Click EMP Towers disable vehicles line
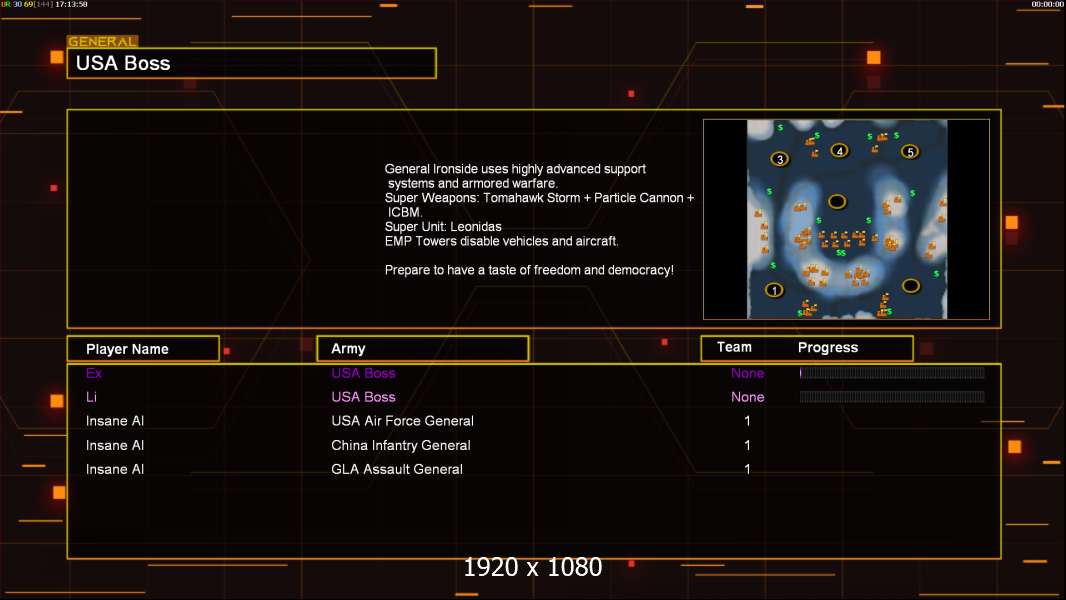The width and height of the screenshot is (1066, 600). [x=502, y=241]
